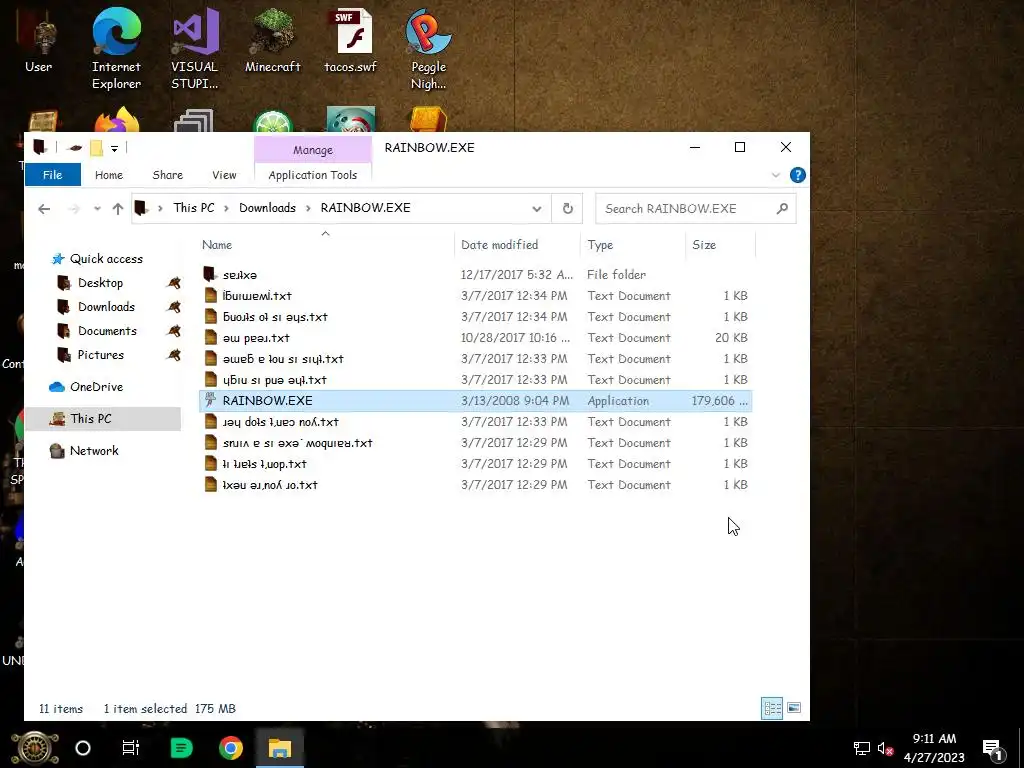1024x768 pixels.
Task: Open the Application Tools tab
Action: [313, 175]
